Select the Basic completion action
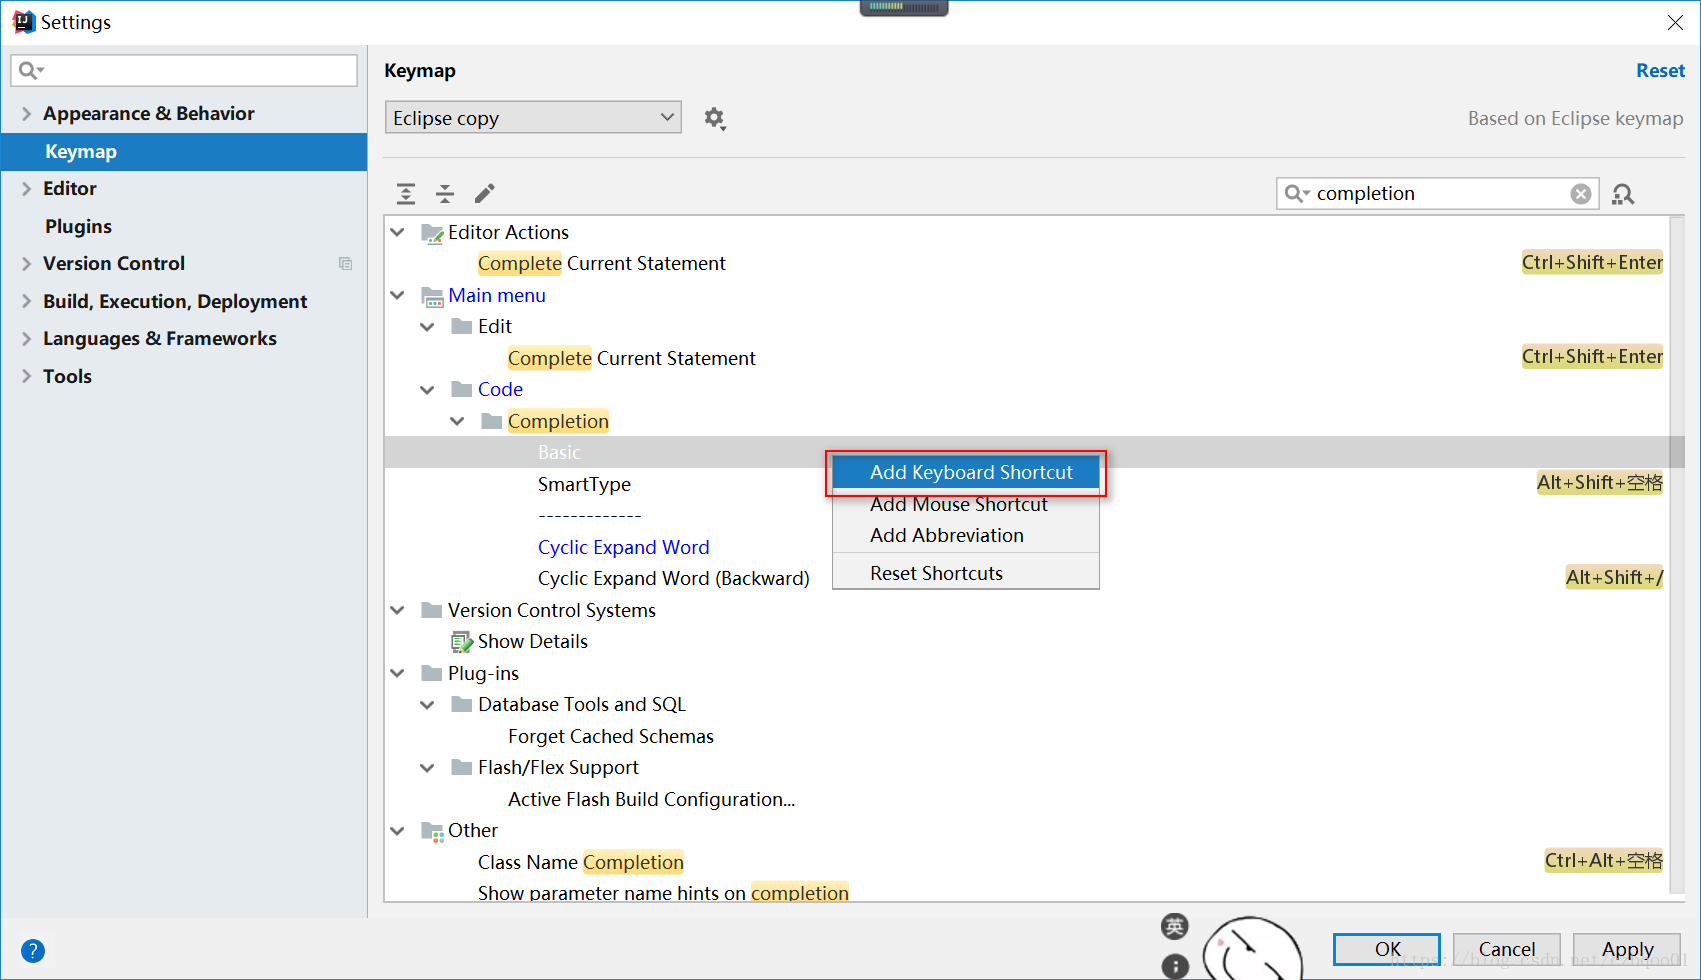Image resolution: width=1701 pixels, height=980 pixels. (x=559, y=453)
